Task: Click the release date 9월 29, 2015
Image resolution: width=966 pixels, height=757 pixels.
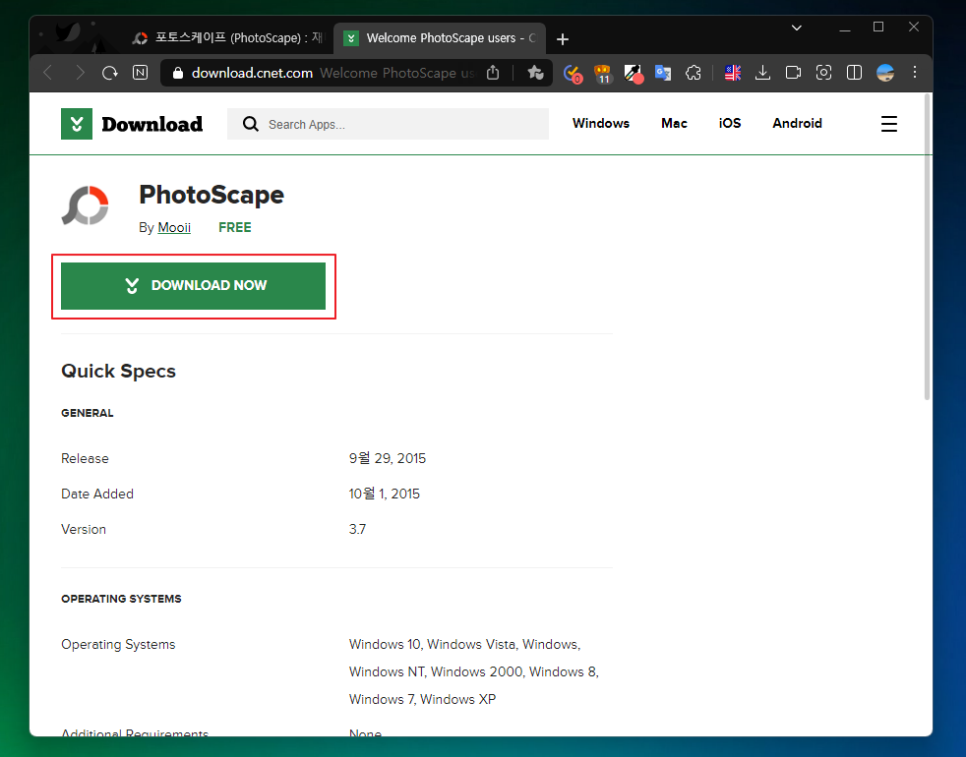Action: [x=388, y=458]
